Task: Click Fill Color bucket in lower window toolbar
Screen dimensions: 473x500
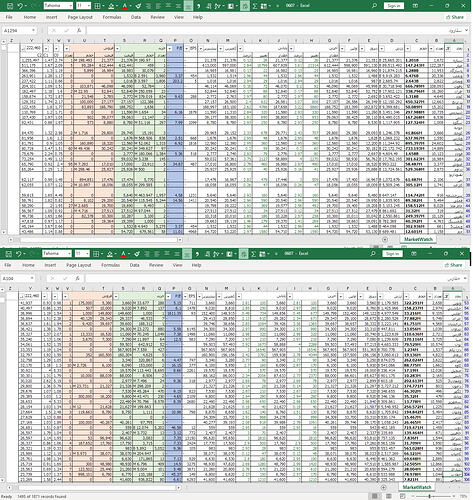Action: [110, 254]
